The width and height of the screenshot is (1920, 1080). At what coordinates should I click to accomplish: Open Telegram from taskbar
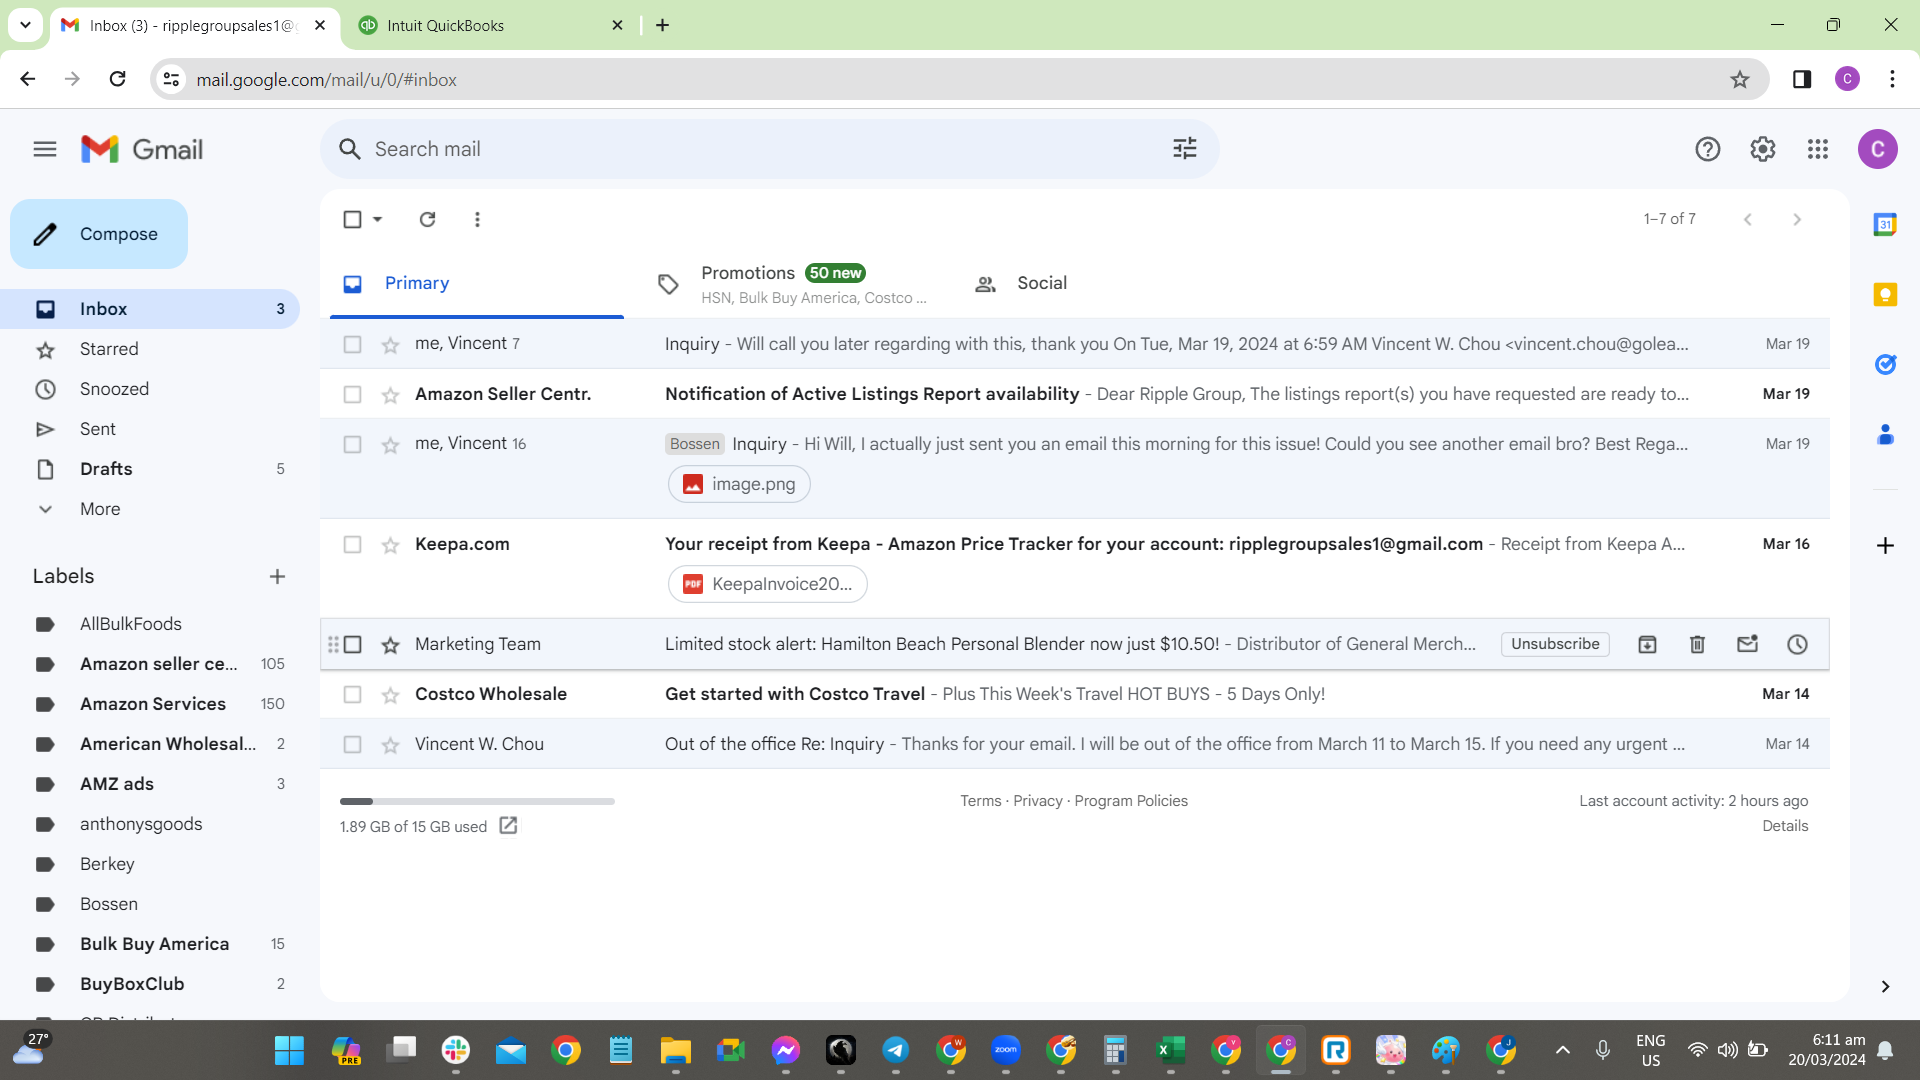895,1050
